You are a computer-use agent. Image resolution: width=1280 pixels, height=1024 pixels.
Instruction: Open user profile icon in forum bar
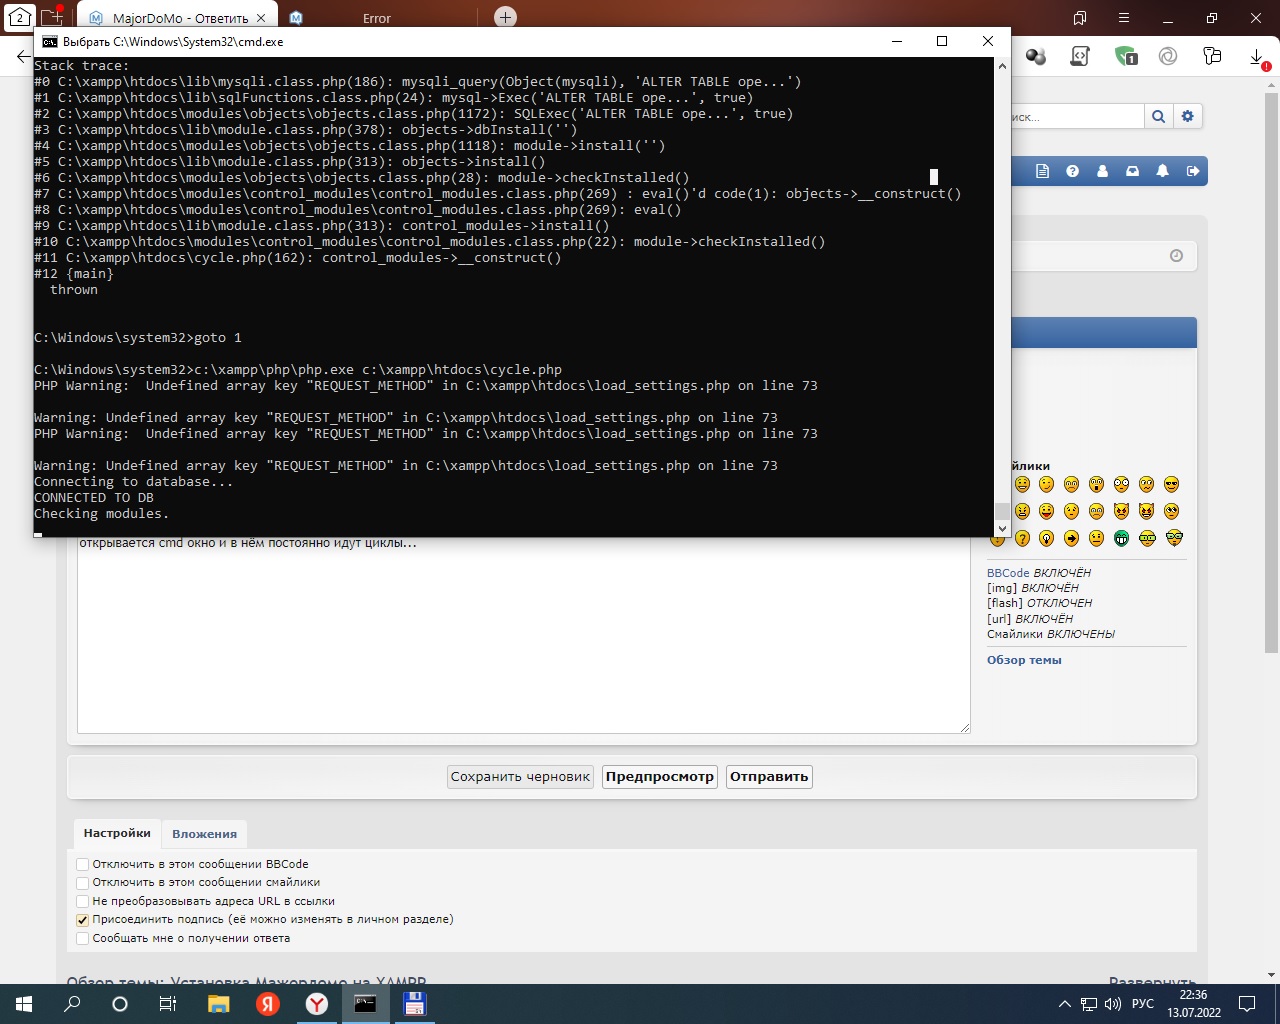click(1102, 171)
